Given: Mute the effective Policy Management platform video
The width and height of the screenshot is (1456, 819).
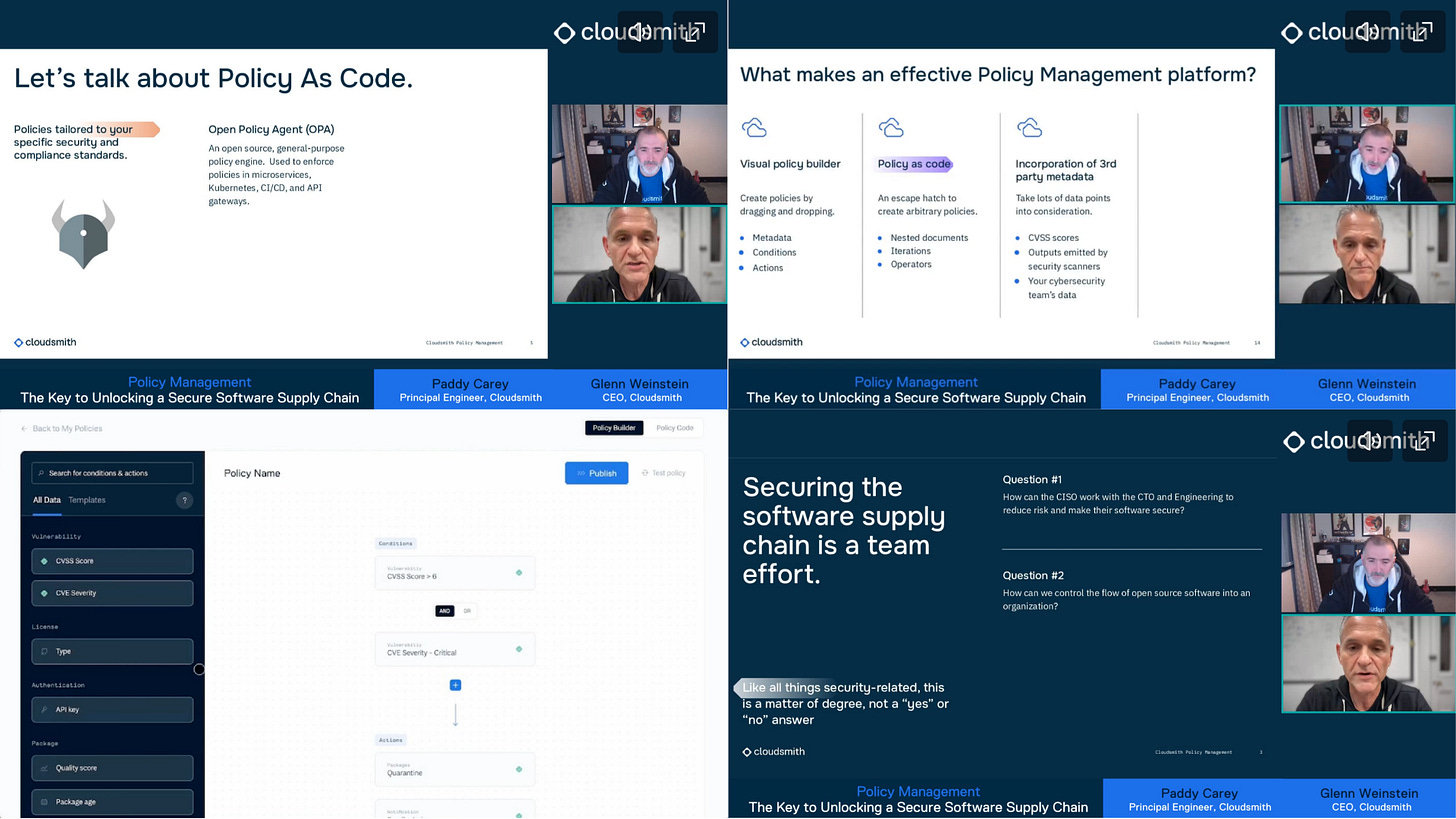Looking at the screenshot, I should (x=1368, y=32).
